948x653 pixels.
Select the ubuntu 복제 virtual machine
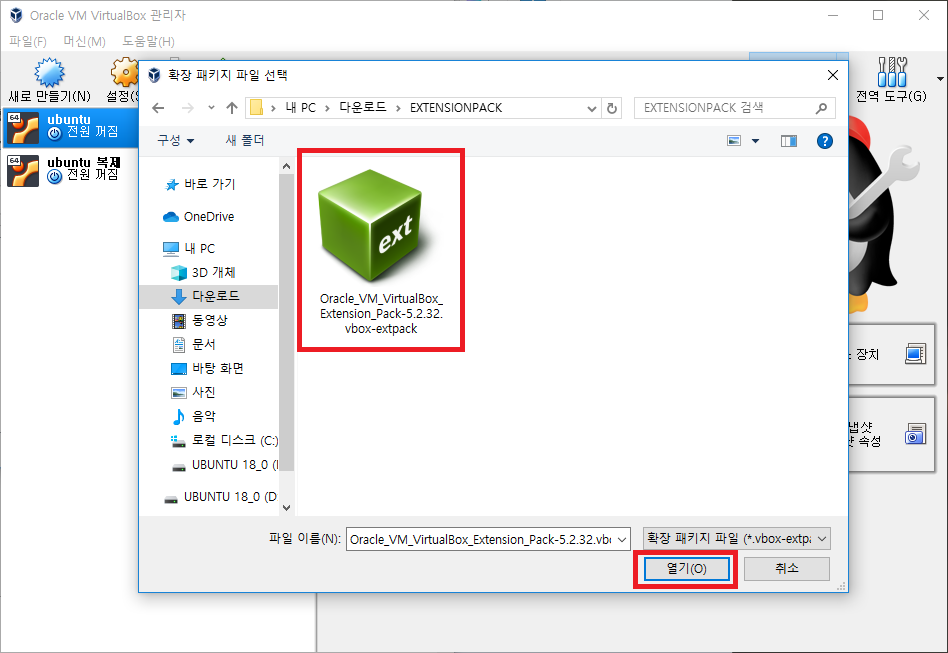[70, 170]
